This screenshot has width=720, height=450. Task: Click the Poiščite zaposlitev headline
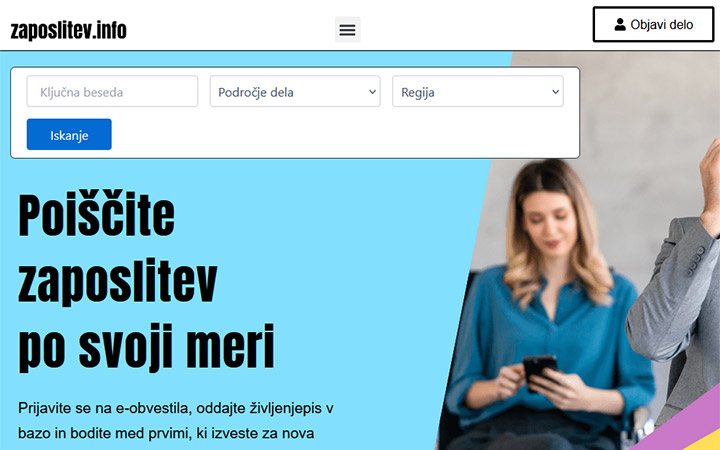pos(96,217)
